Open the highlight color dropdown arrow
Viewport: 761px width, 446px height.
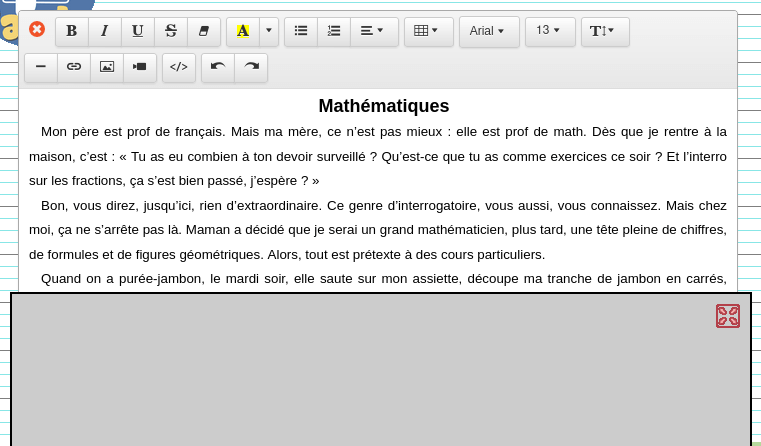[269, 32]
